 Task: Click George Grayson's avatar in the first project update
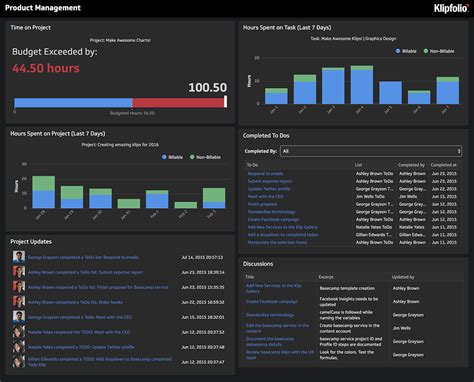click(x=19, y=257)
